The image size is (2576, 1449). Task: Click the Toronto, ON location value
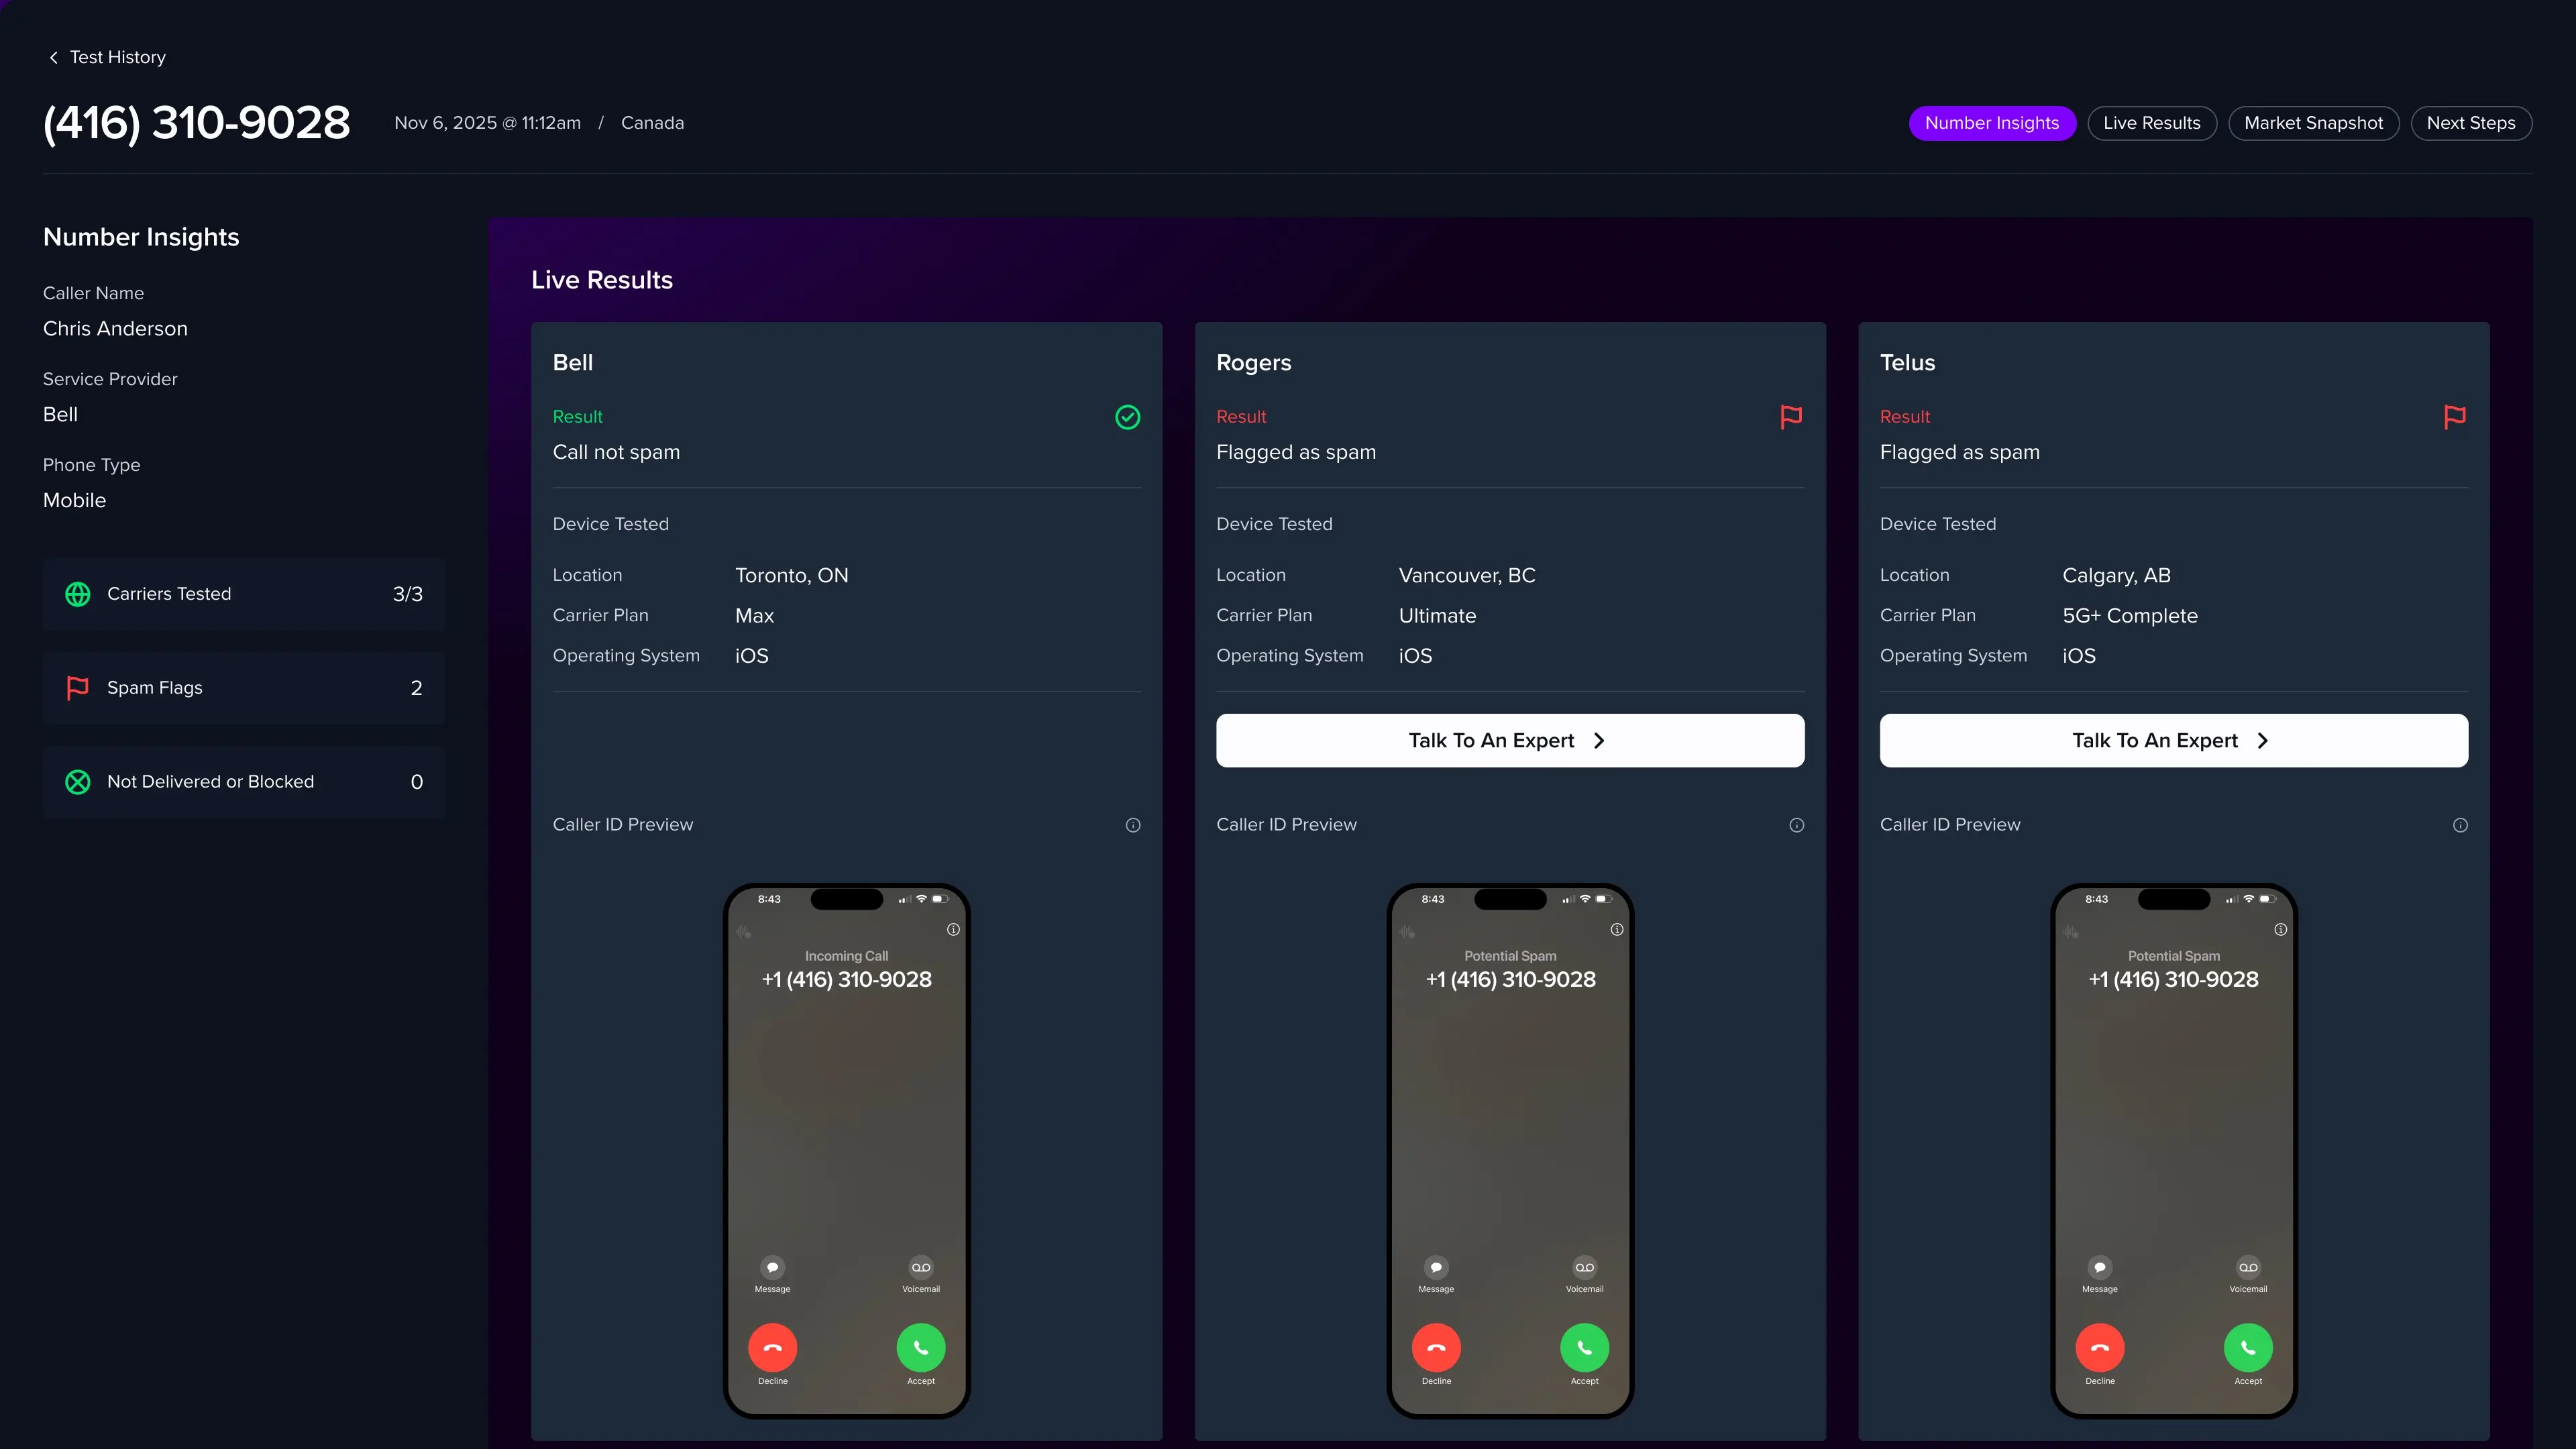(x=791, y=576)
